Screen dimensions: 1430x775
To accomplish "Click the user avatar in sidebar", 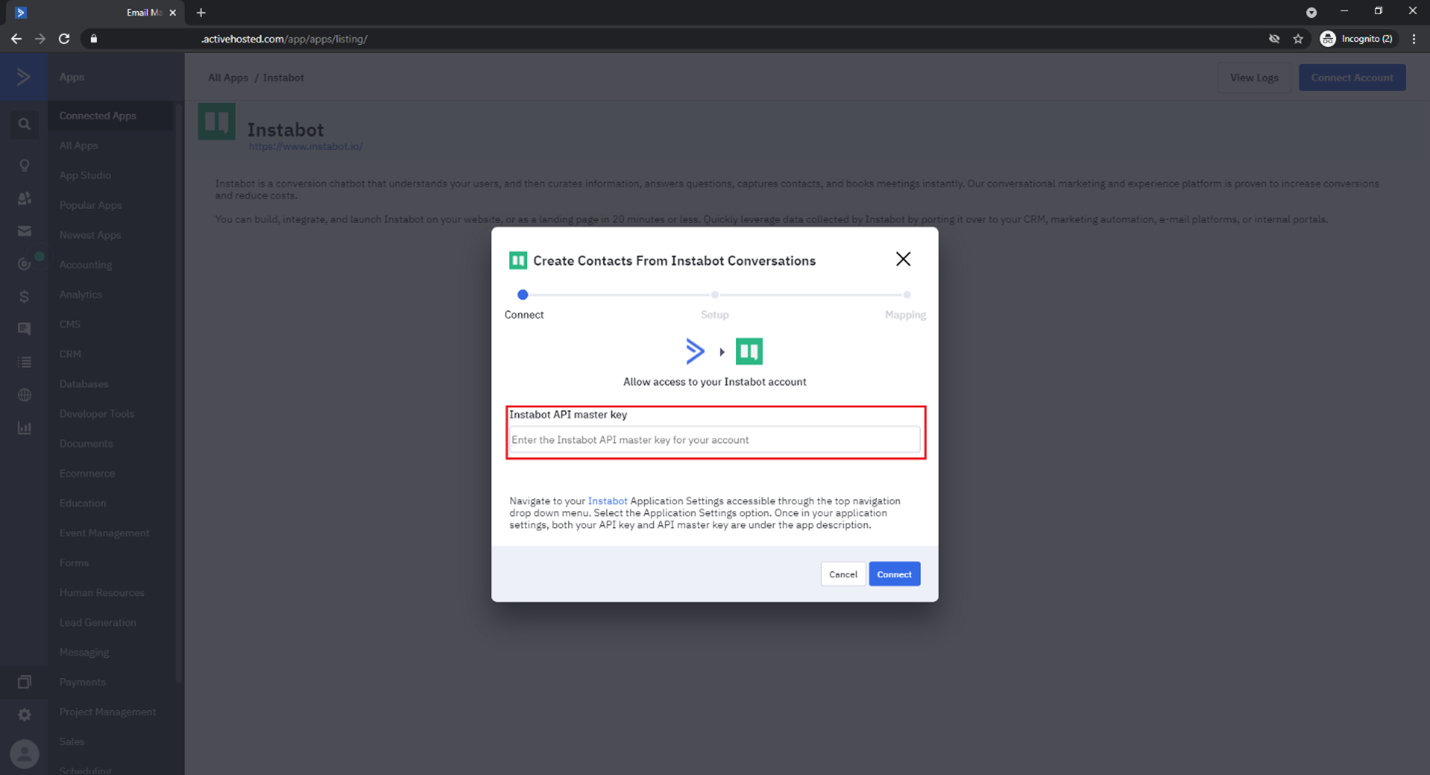I will click(x=24, y=754).
